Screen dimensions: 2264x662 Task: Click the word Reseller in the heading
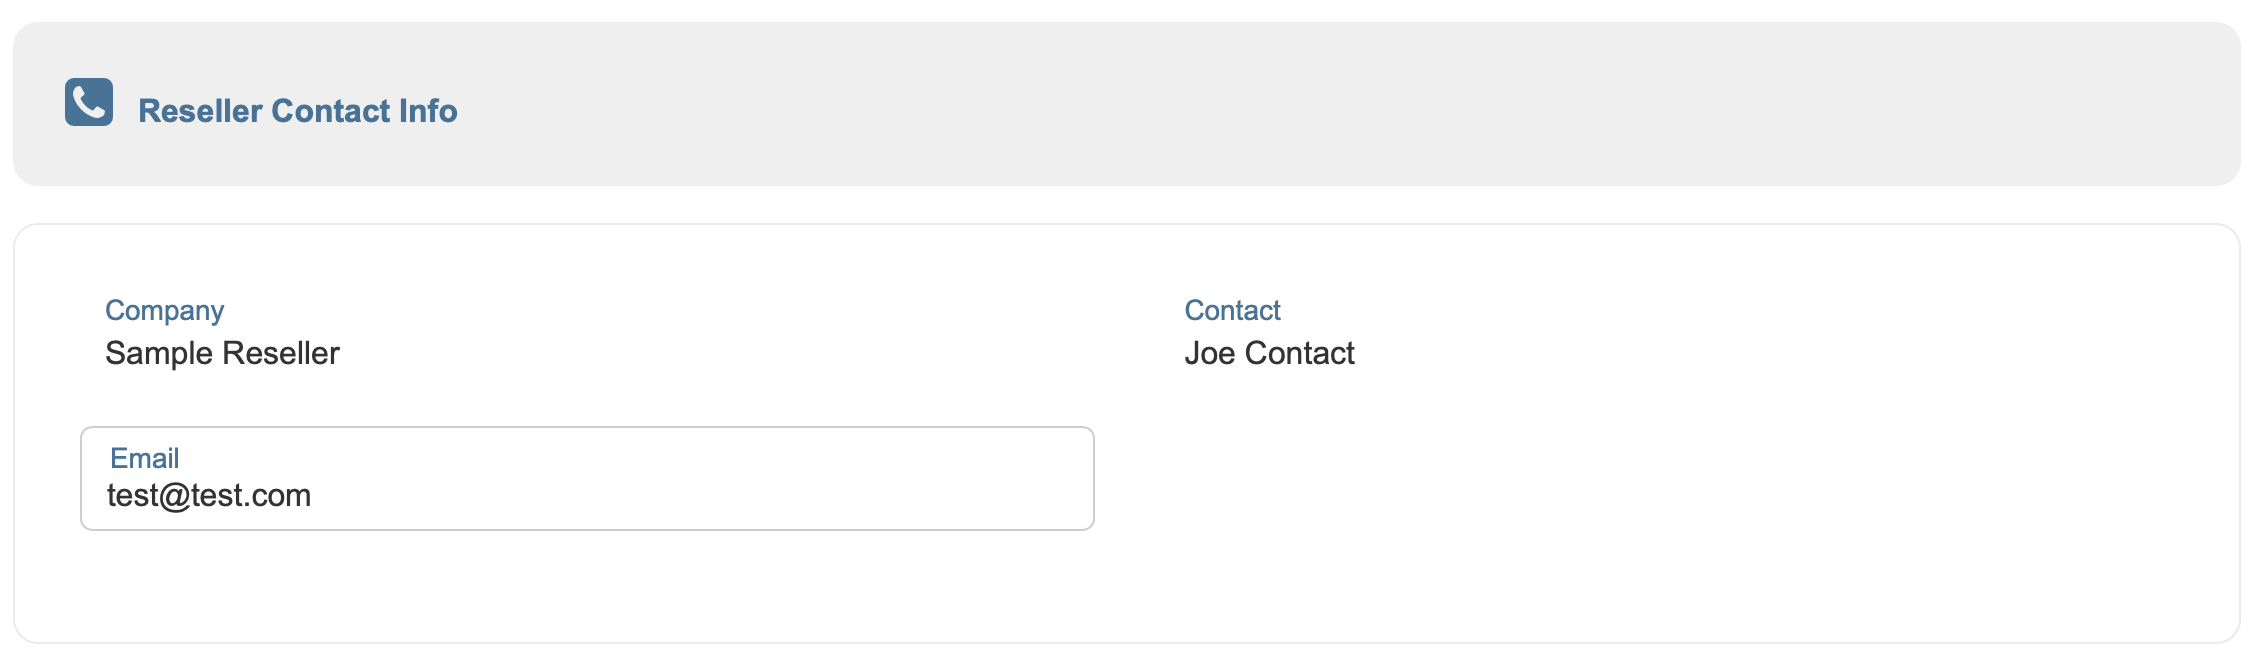tap(200, 111)
